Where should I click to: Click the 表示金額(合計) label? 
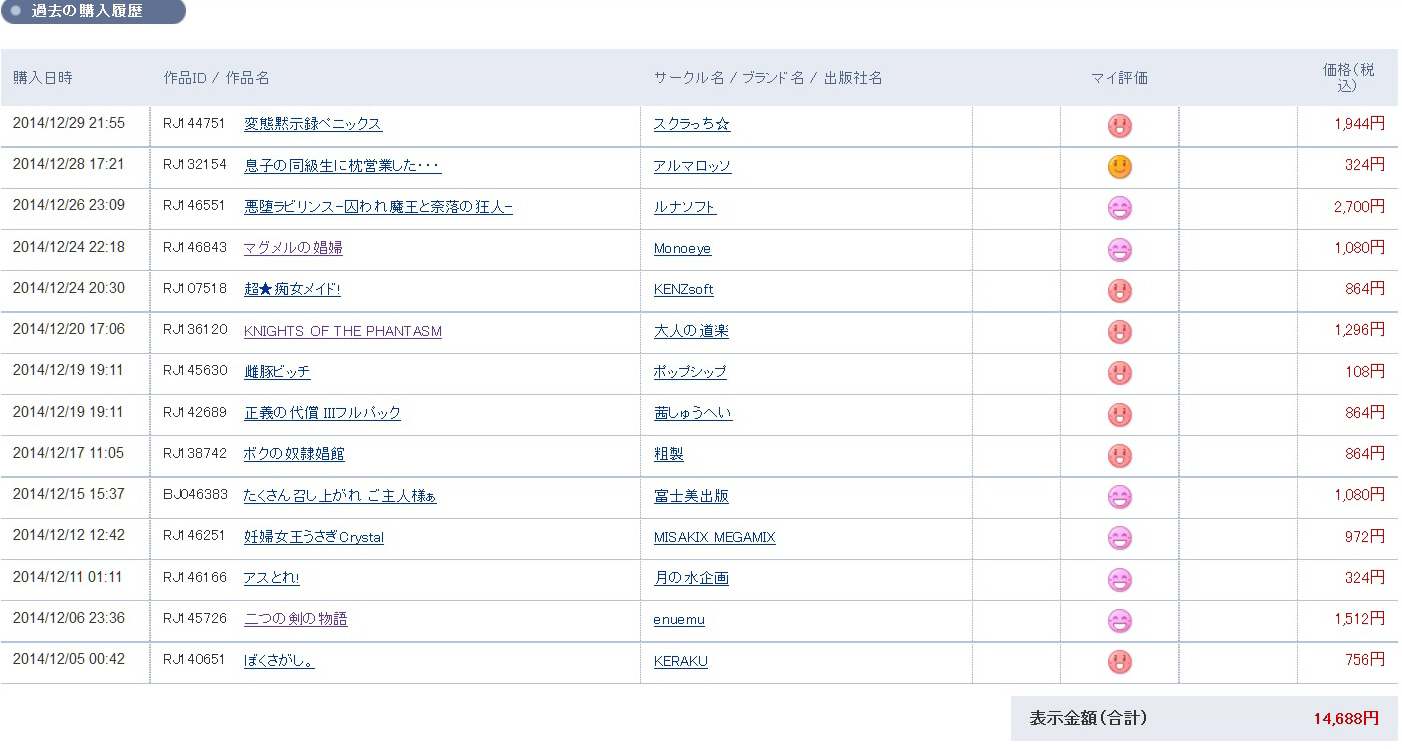click(x=1088, y=718)
